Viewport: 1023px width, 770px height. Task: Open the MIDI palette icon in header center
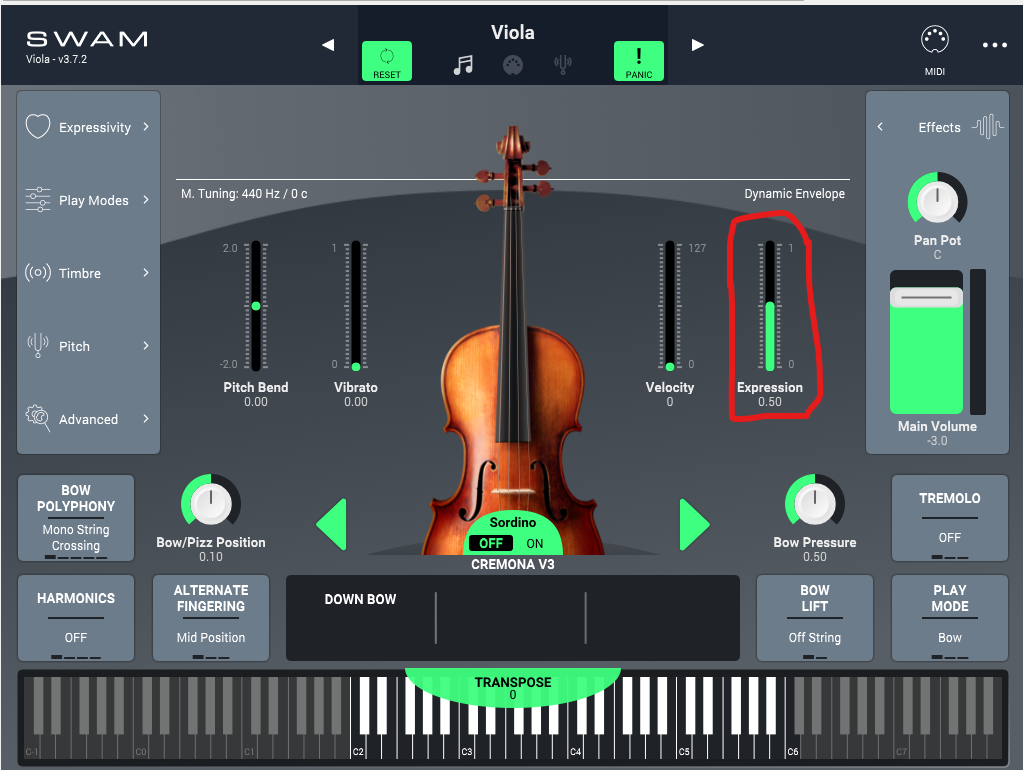513,65
